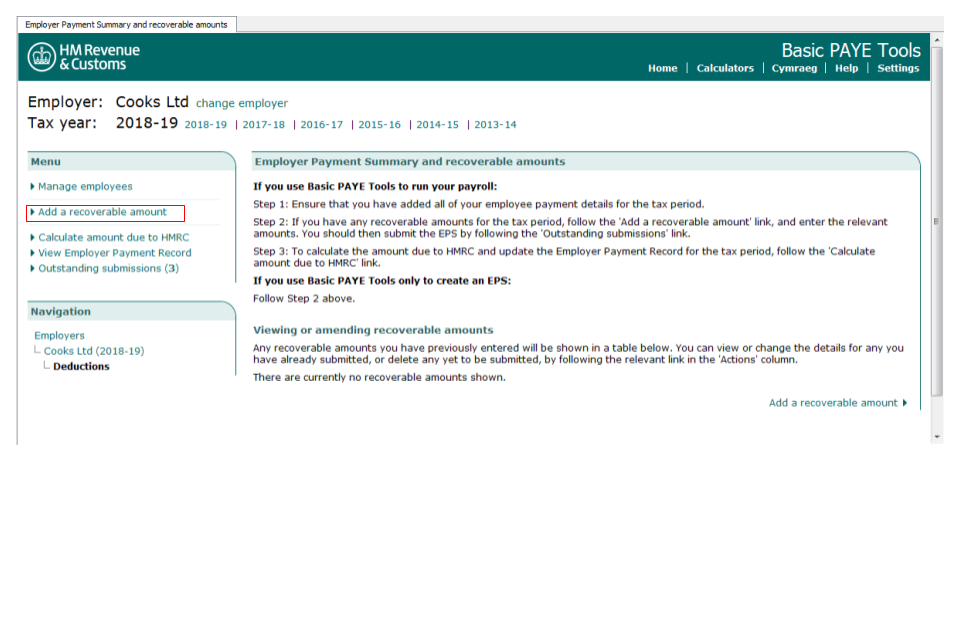Click the HM Revenue & Customs crown logo
Screen dimensions: 960x640
[x=42, y=57]
